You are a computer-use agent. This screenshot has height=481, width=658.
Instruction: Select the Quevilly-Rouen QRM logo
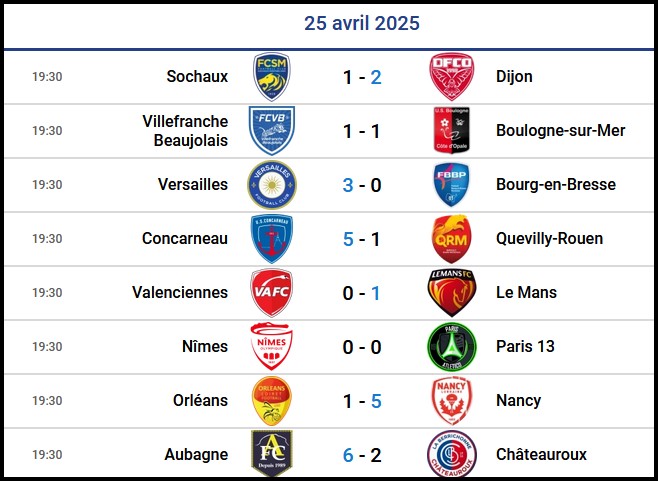coord(451,238)
